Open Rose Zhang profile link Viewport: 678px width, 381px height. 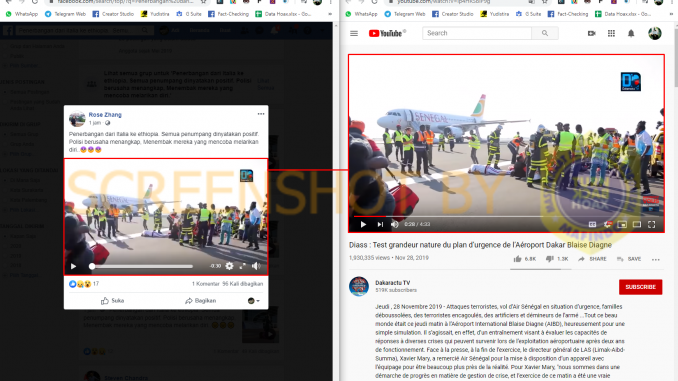[x=105, y=115]
